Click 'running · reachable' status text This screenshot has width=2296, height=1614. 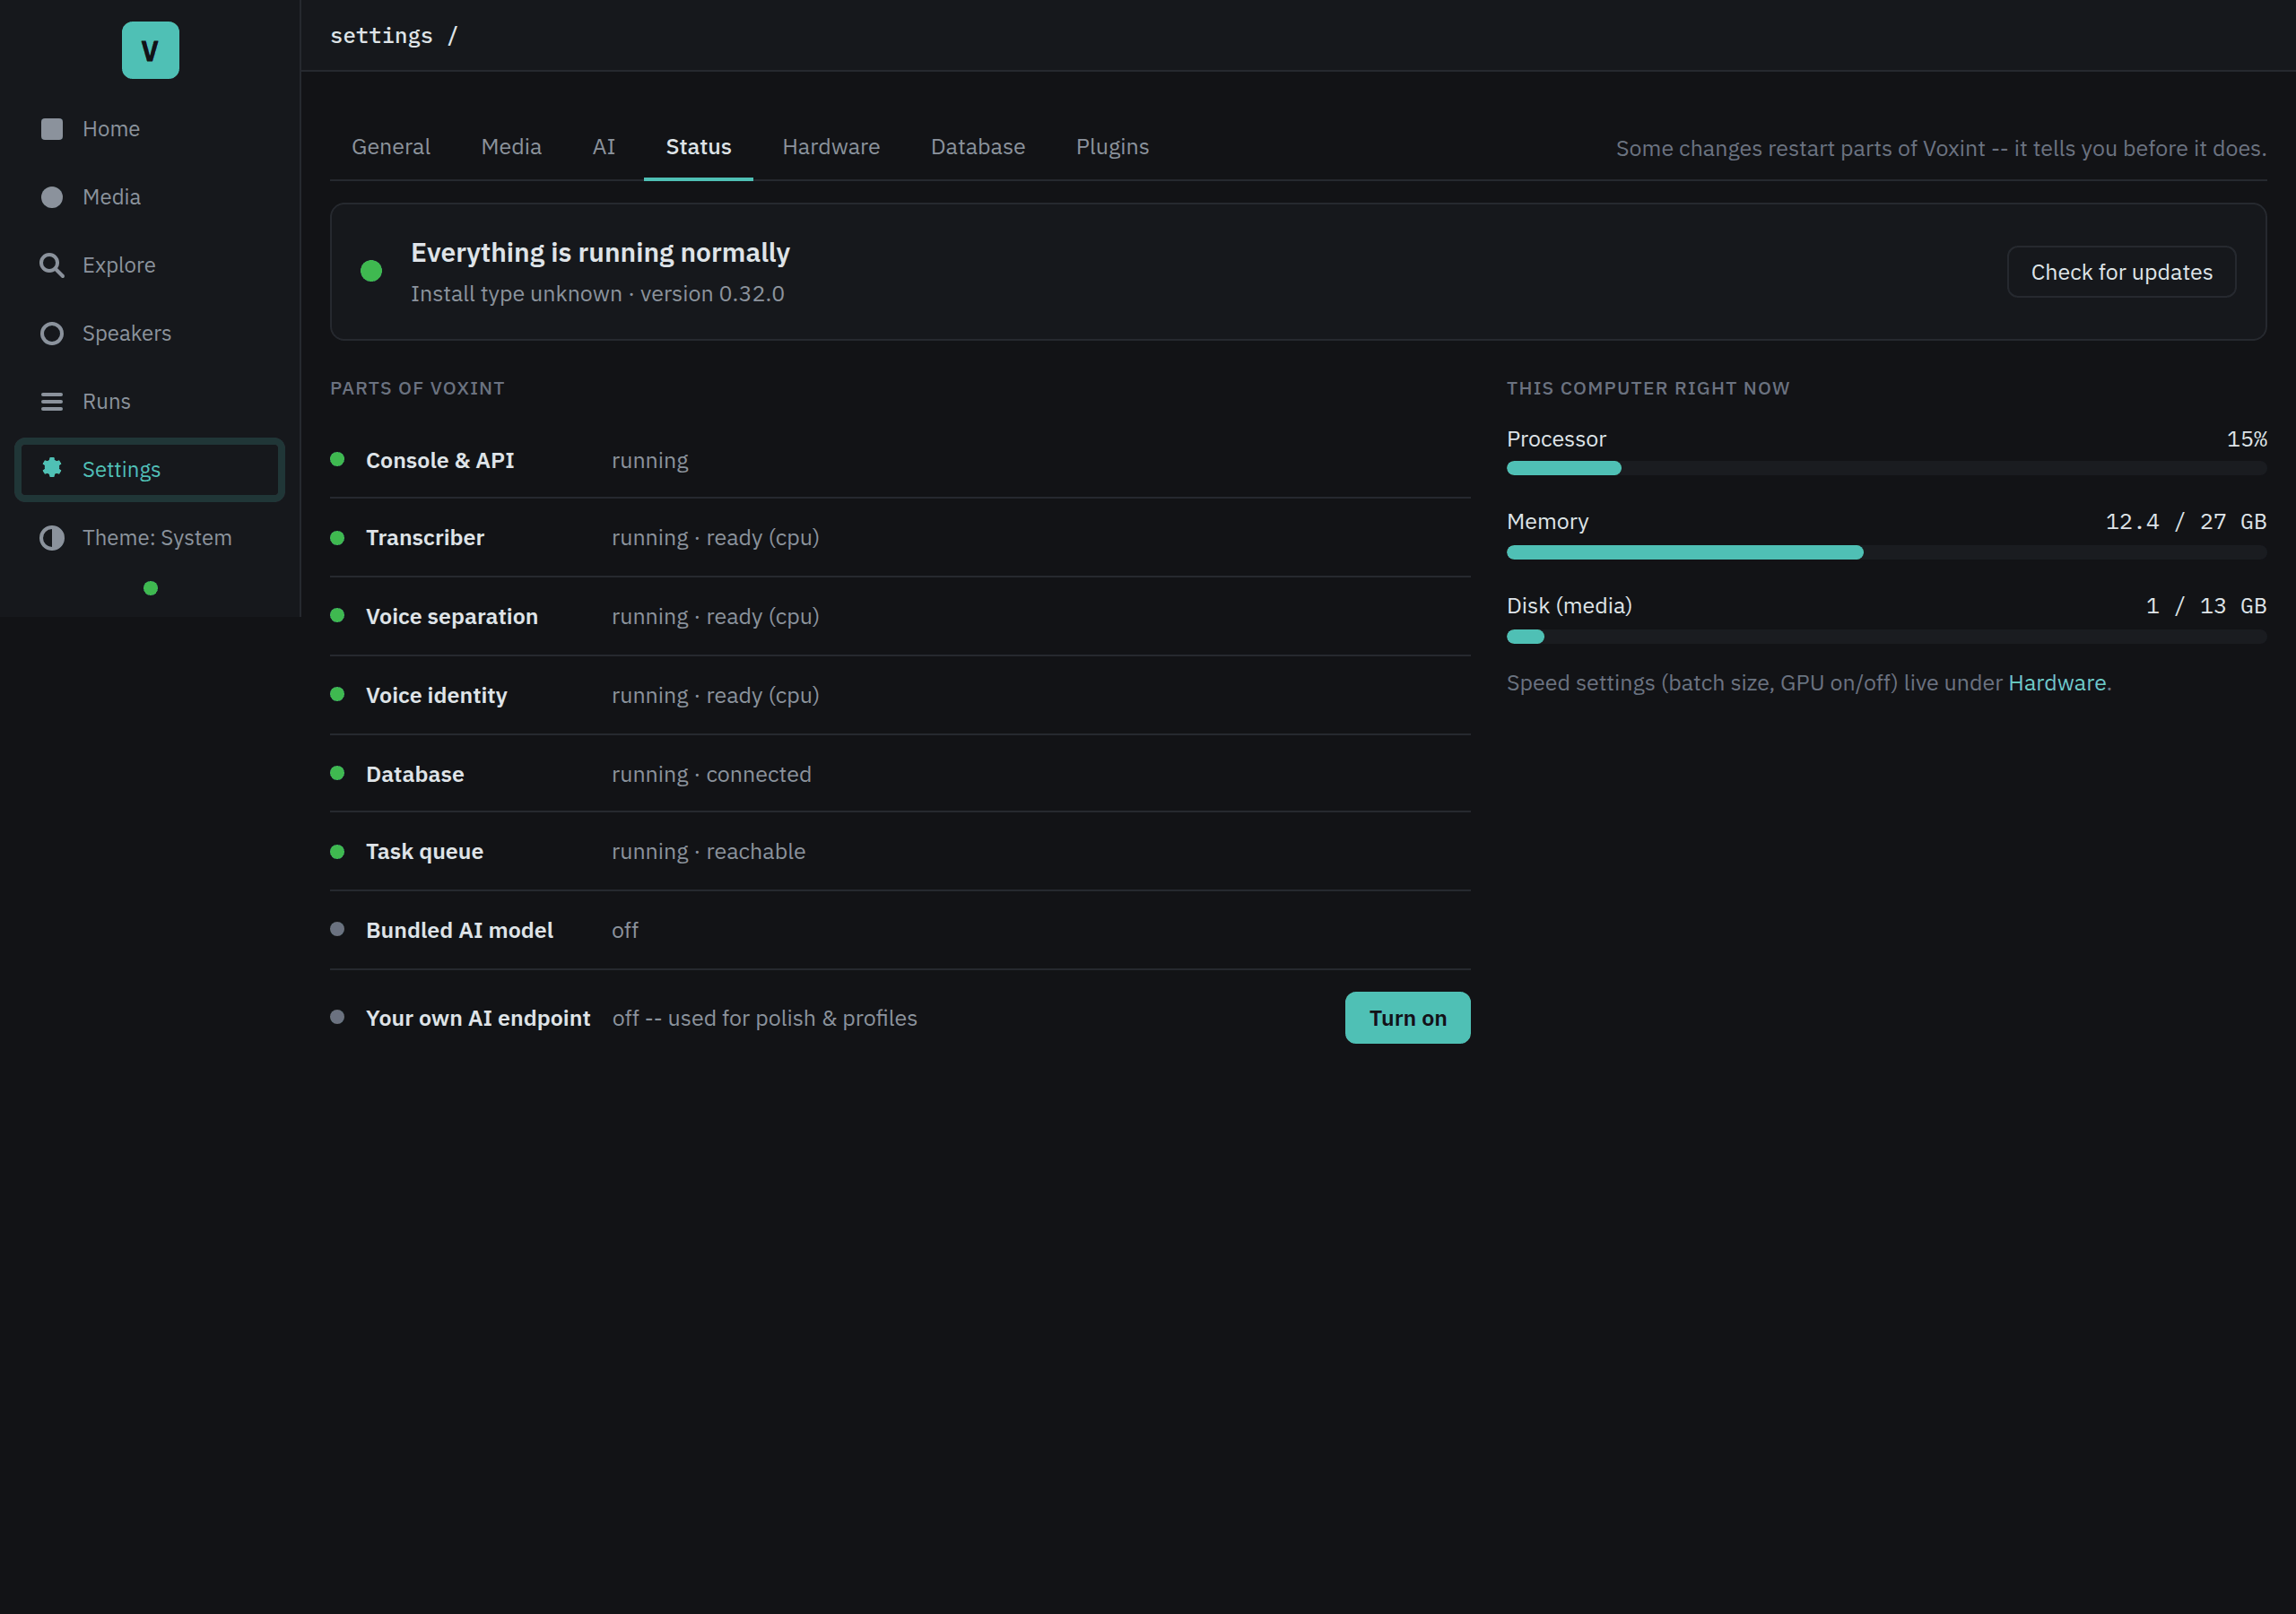pos(708,852)
